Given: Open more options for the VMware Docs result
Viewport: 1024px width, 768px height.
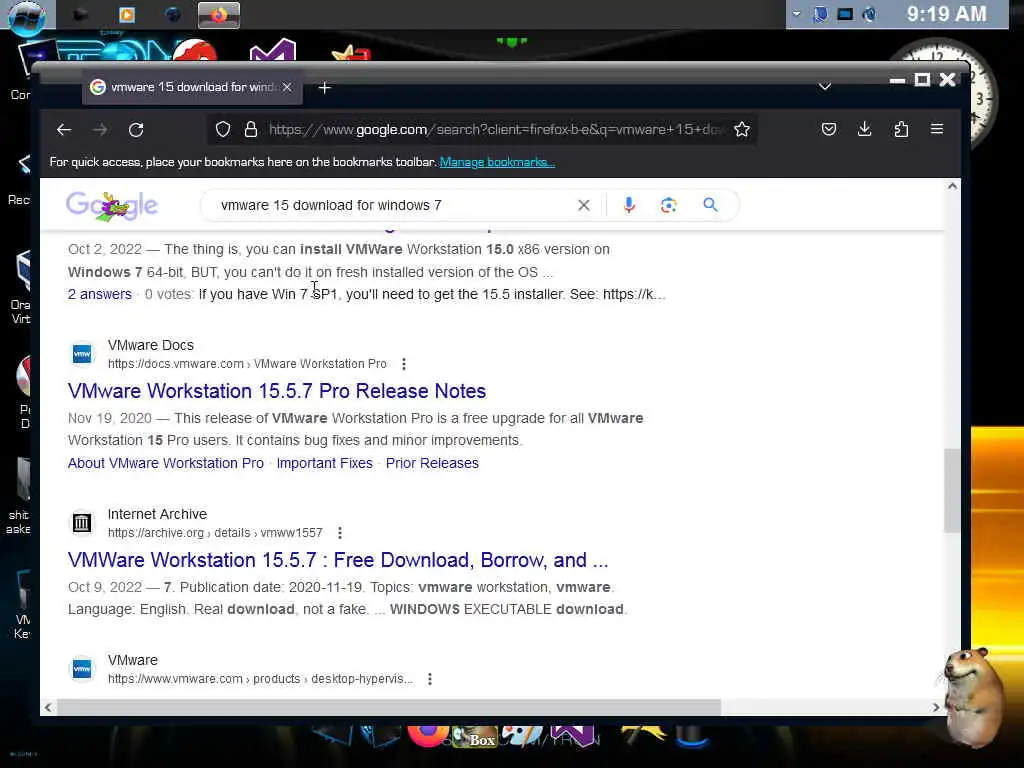Looking at the screenshot, I should pyautogui.click(x=404, y=364).
